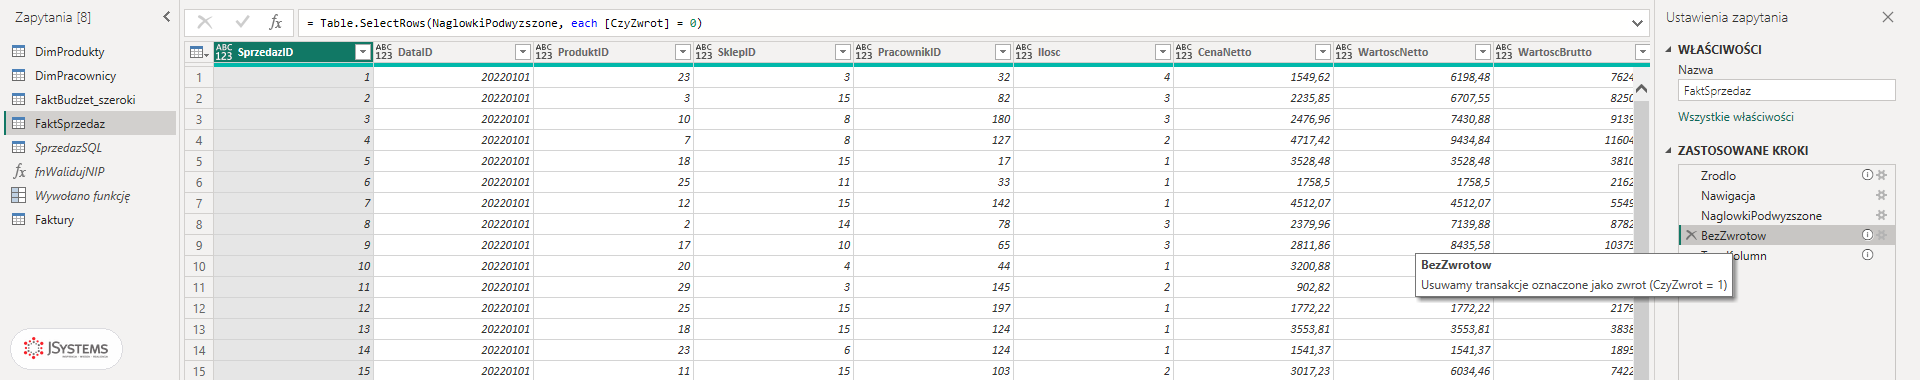Open filter dropdown for SklepID column
1920x380 pixels.
click(x=843, y=52)
